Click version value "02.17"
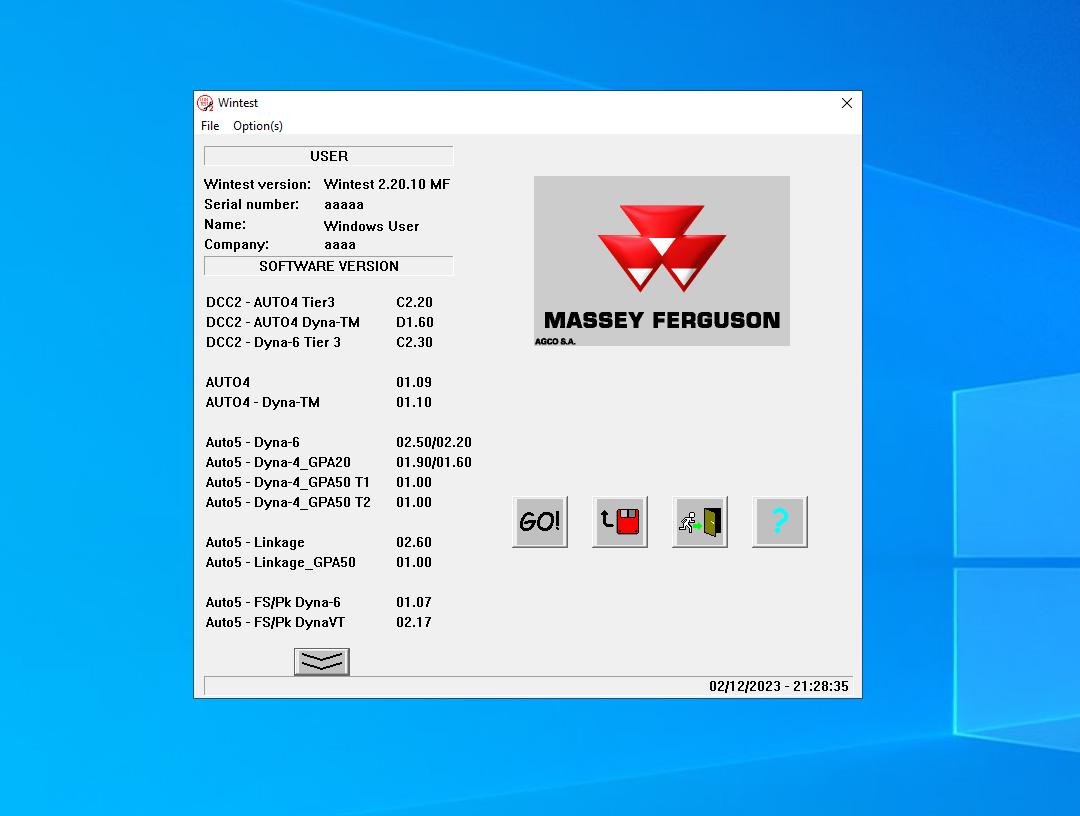Image resolution: width=1080 pixels, height=816 pixels. tap(414, 623)
